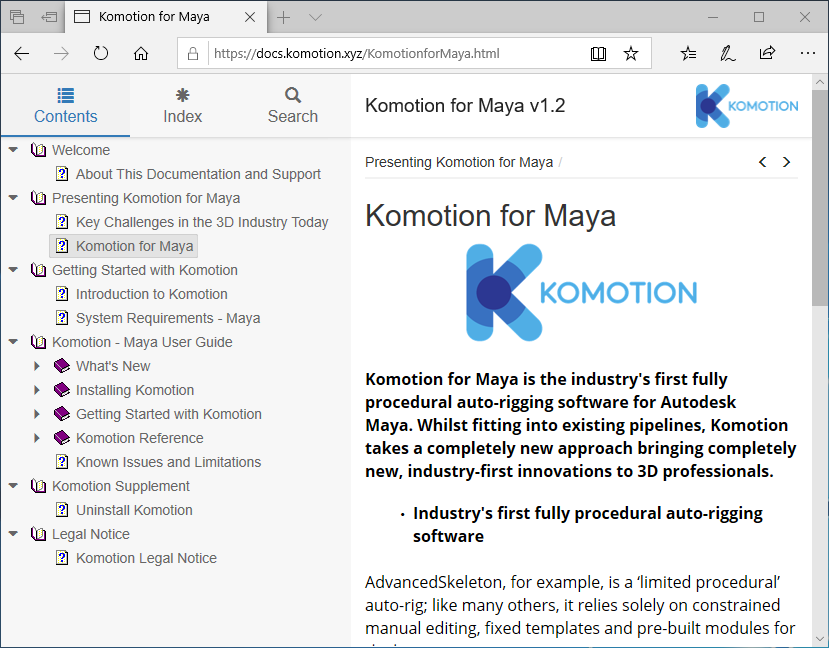Click the What's New purple book icon

click(62, 366)
